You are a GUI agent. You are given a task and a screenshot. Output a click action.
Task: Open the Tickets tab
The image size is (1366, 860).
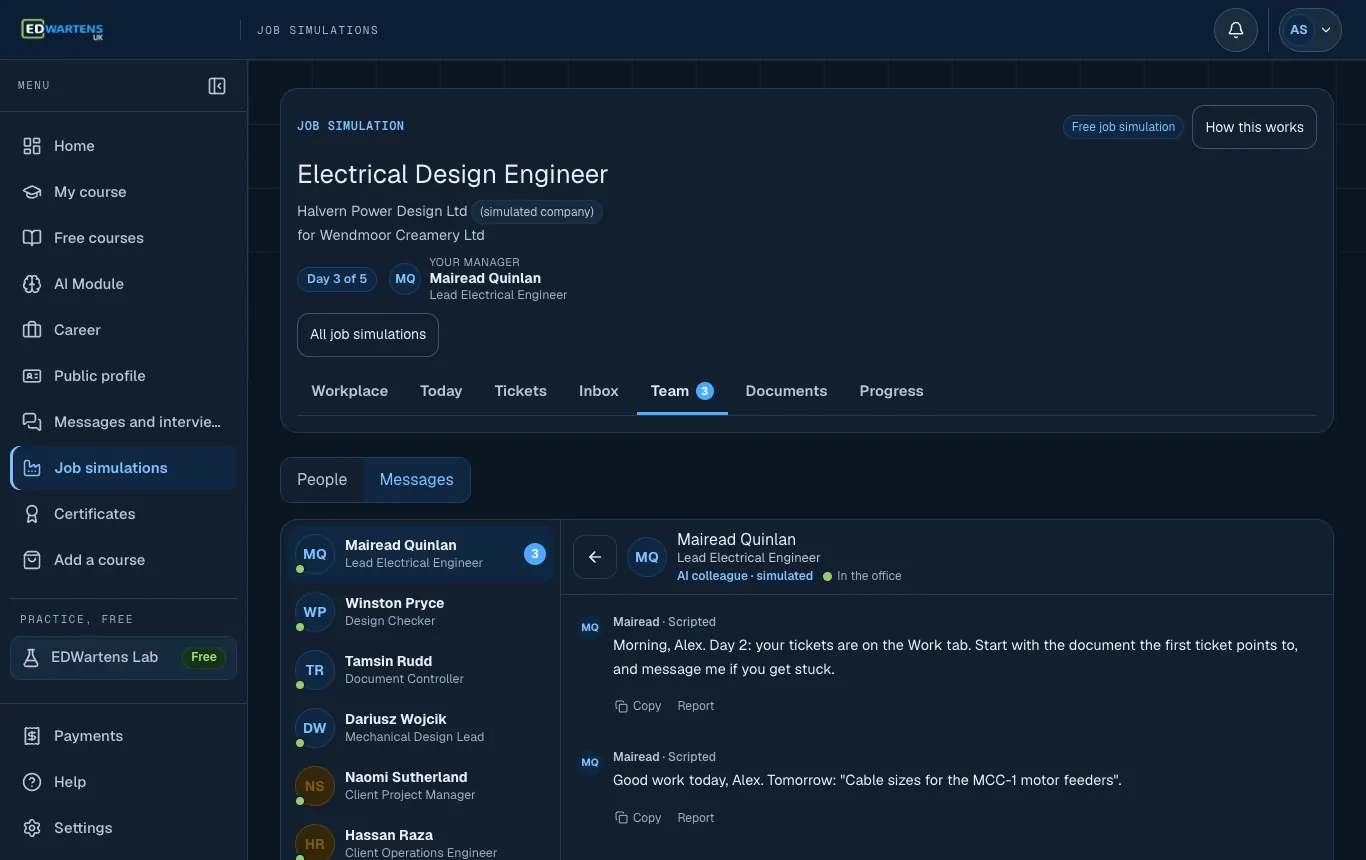521,391
